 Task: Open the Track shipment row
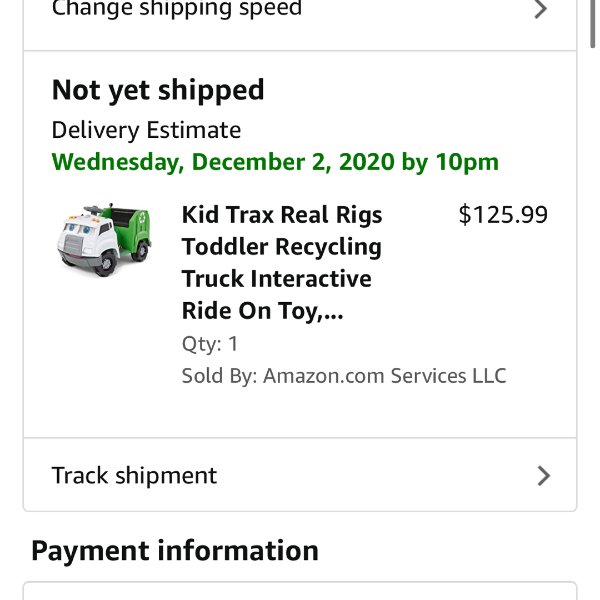click(x=300, y=474)
